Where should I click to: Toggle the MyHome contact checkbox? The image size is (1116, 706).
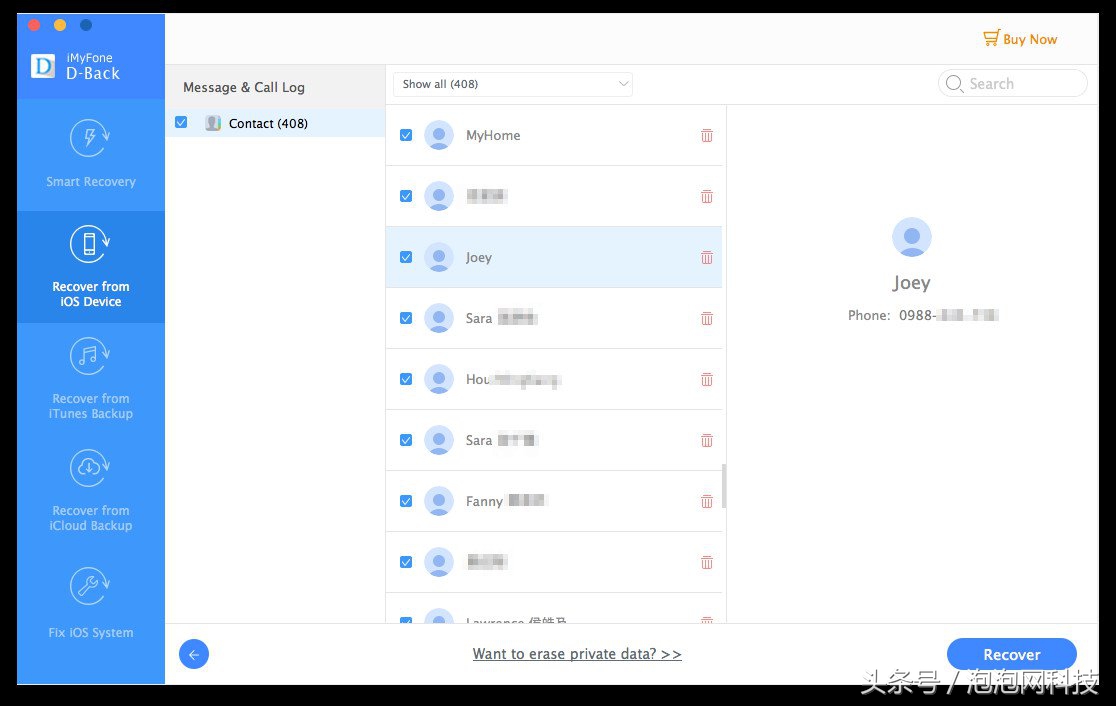pos(406,135)
